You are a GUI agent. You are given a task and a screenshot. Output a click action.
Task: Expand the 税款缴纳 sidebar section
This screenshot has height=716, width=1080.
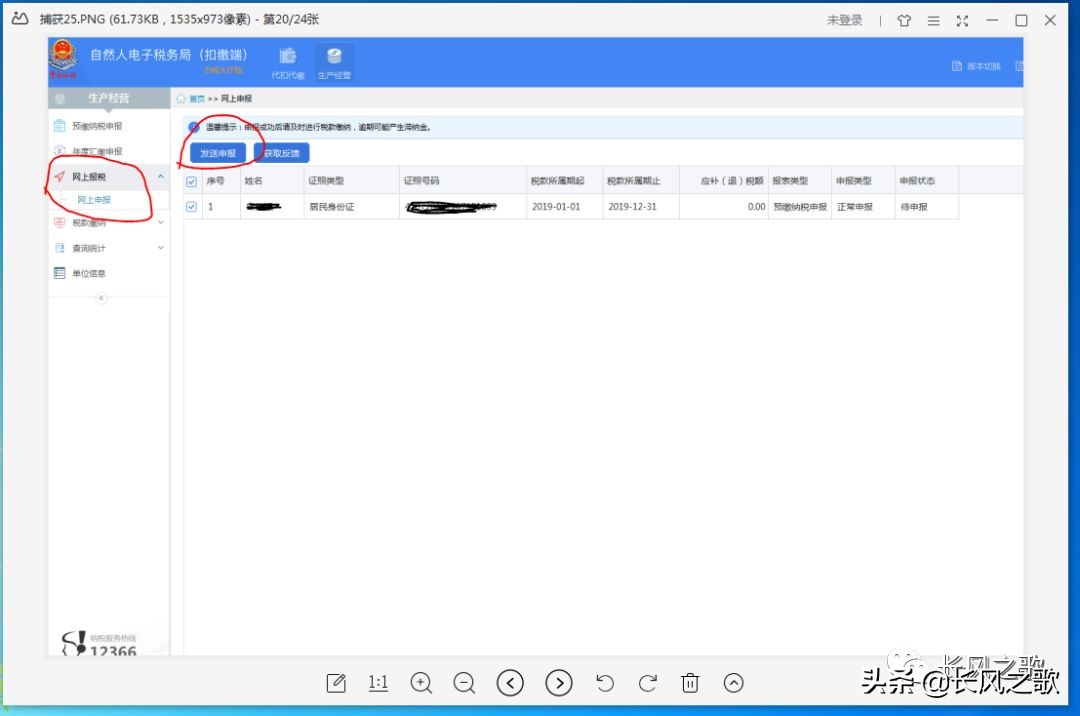coord(160,222)
